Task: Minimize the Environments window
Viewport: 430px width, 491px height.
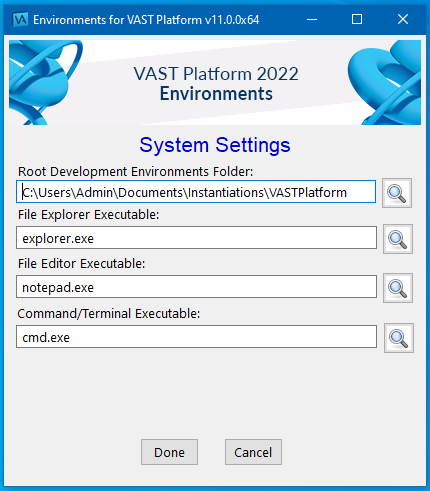Action: (312, 19)
